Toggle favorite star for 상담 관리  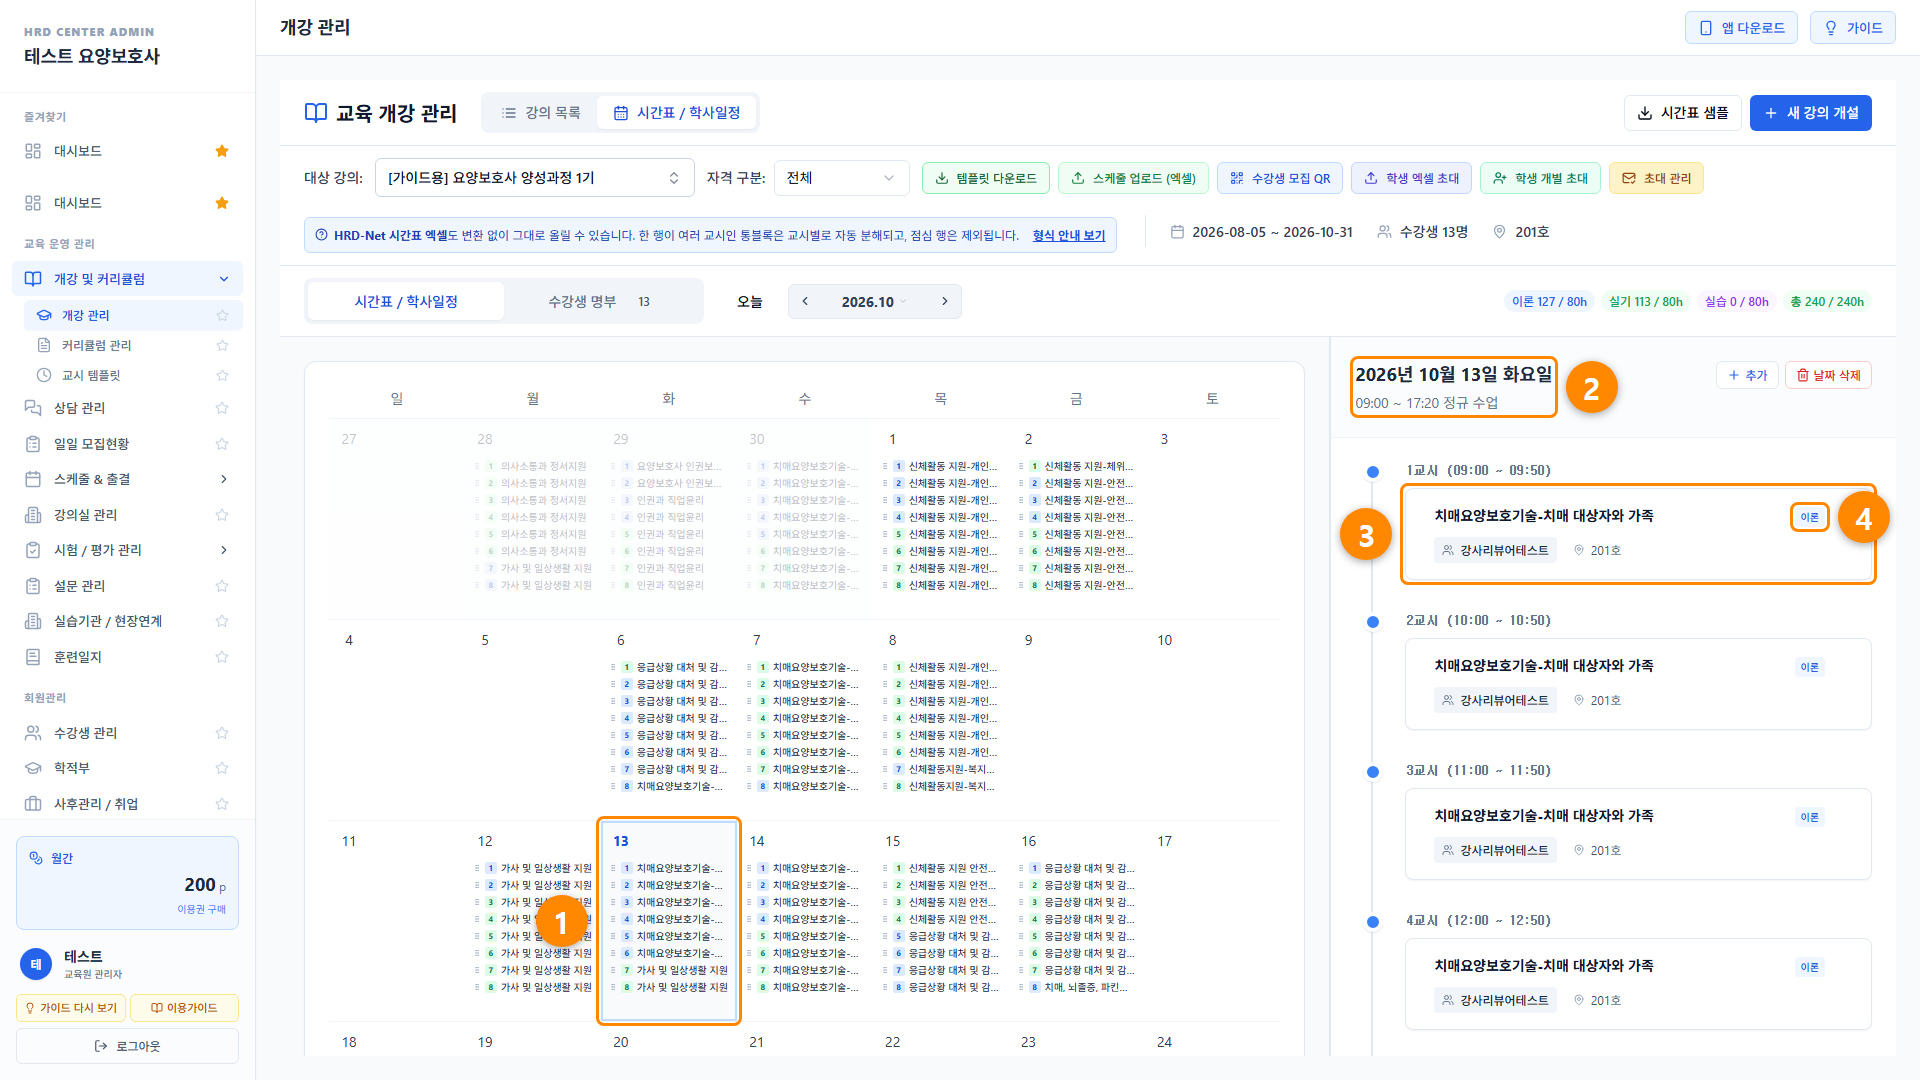pos(222,408)
